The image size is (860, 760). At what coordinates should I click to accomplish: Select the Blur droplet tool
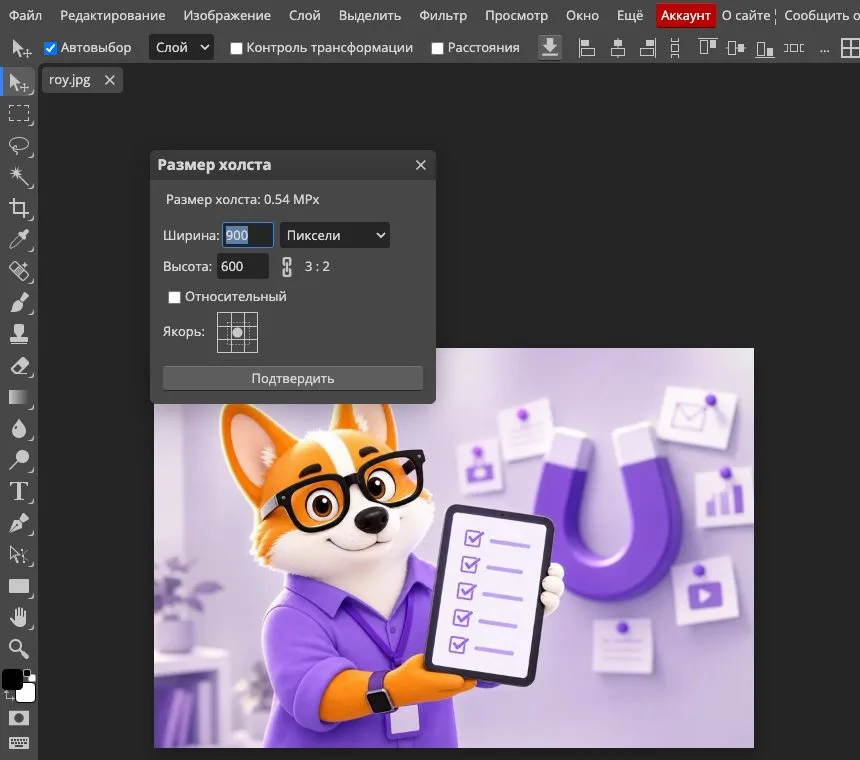pos(19,429)
